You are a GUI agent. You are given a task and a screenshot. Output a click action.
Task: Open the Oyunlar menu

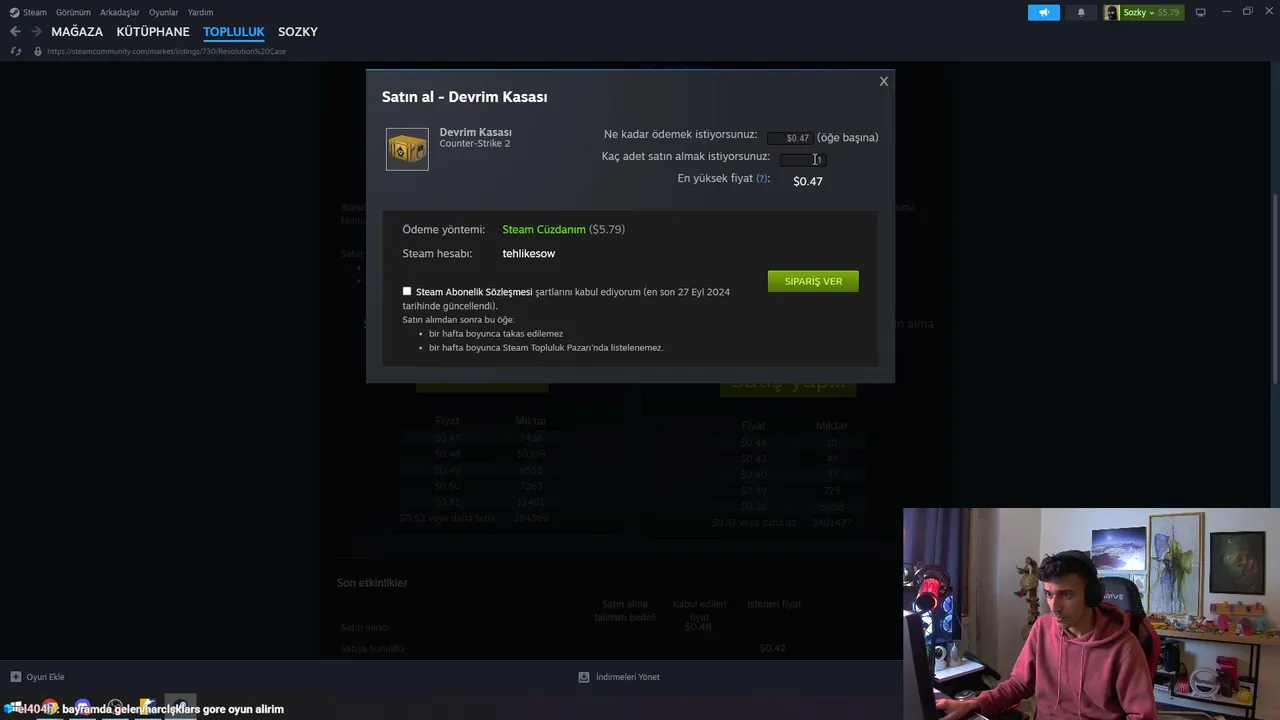(164, 12)
